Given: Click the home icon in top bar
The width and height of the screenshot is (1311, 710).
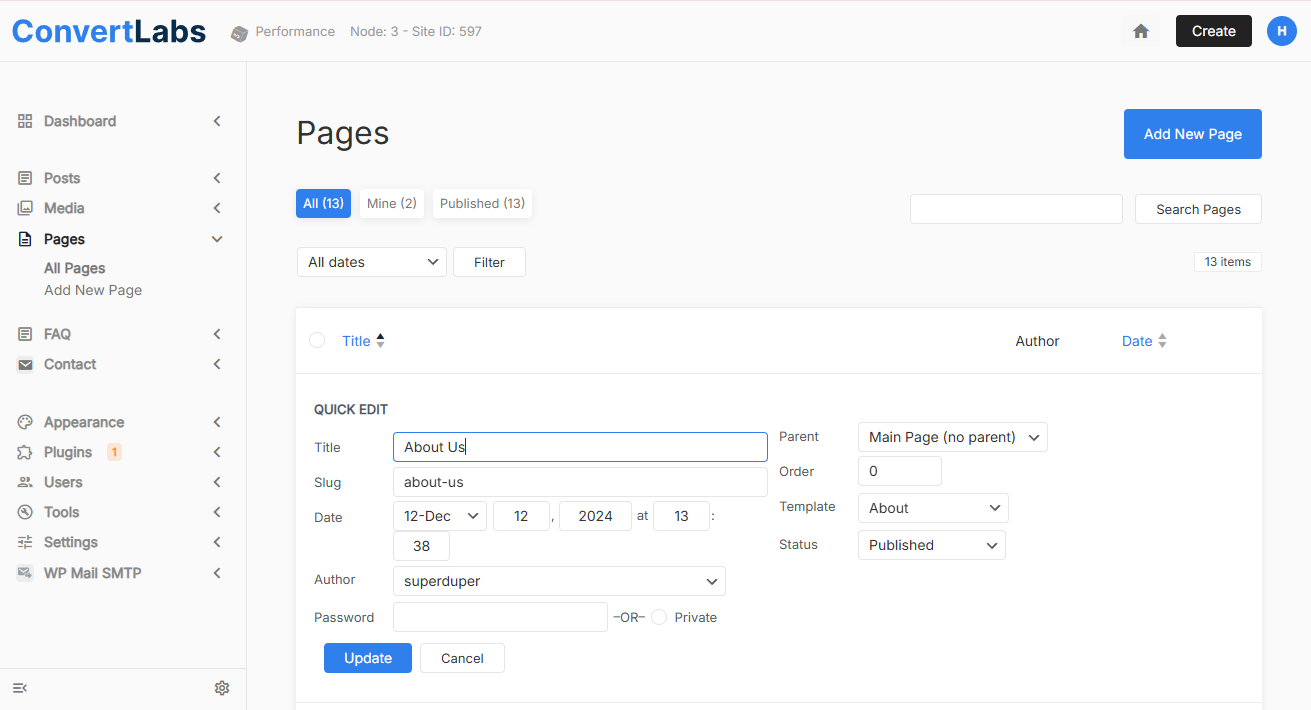Looking at the screenshot, I should 1141,31.
